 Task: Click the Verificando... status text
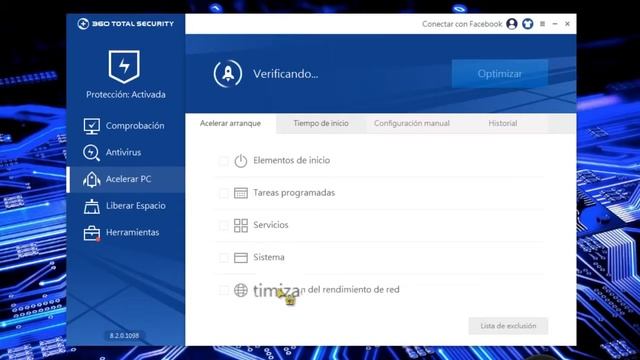click(285, 74)
